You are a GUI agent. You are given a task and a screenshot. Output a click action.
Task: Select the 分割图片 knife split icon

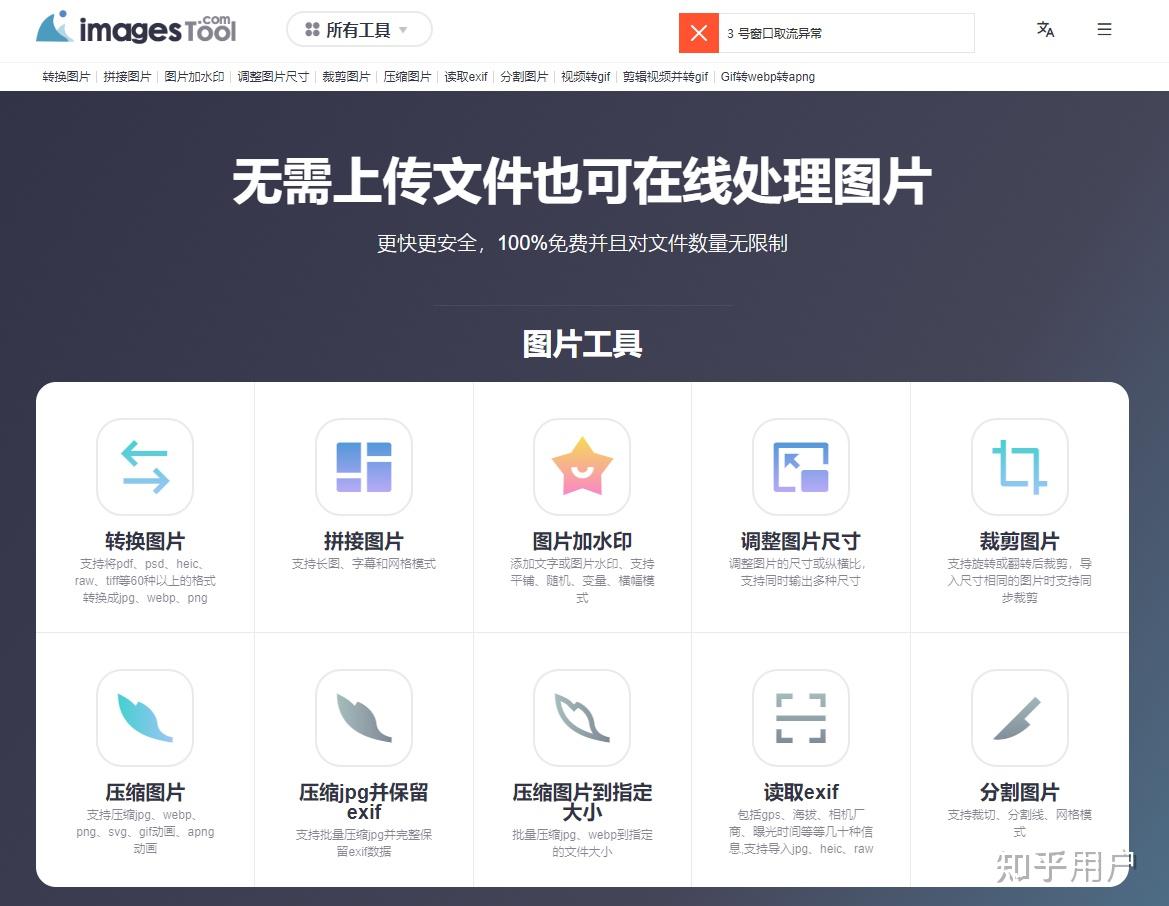1018,718
